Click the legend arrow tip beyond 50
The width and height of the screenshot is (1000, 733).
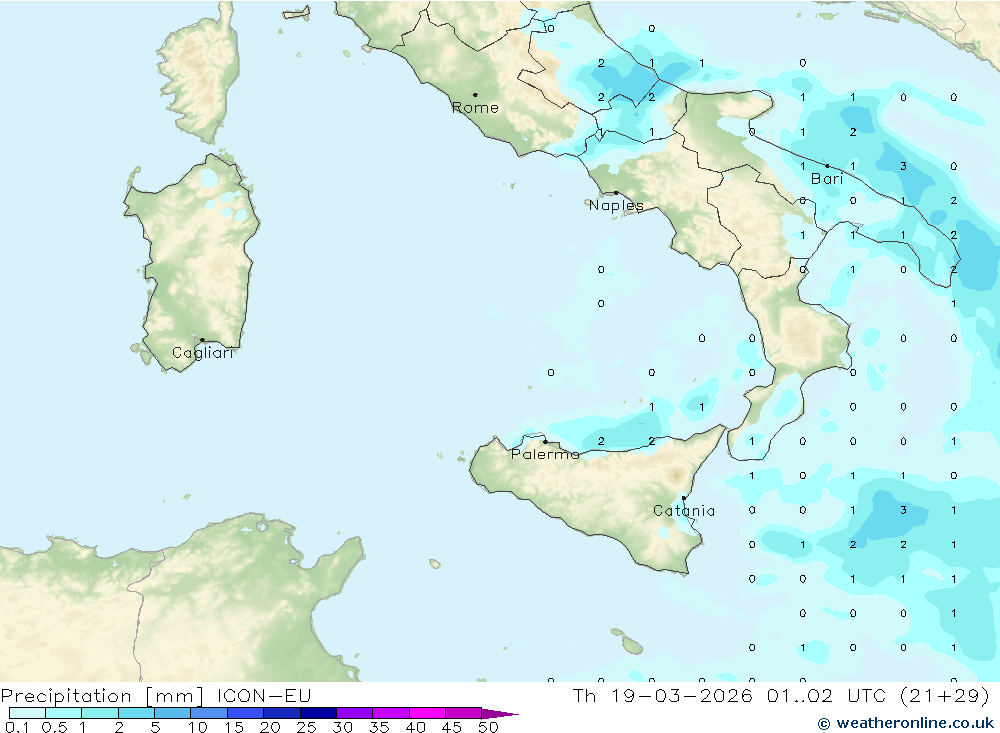coord(501,714)
